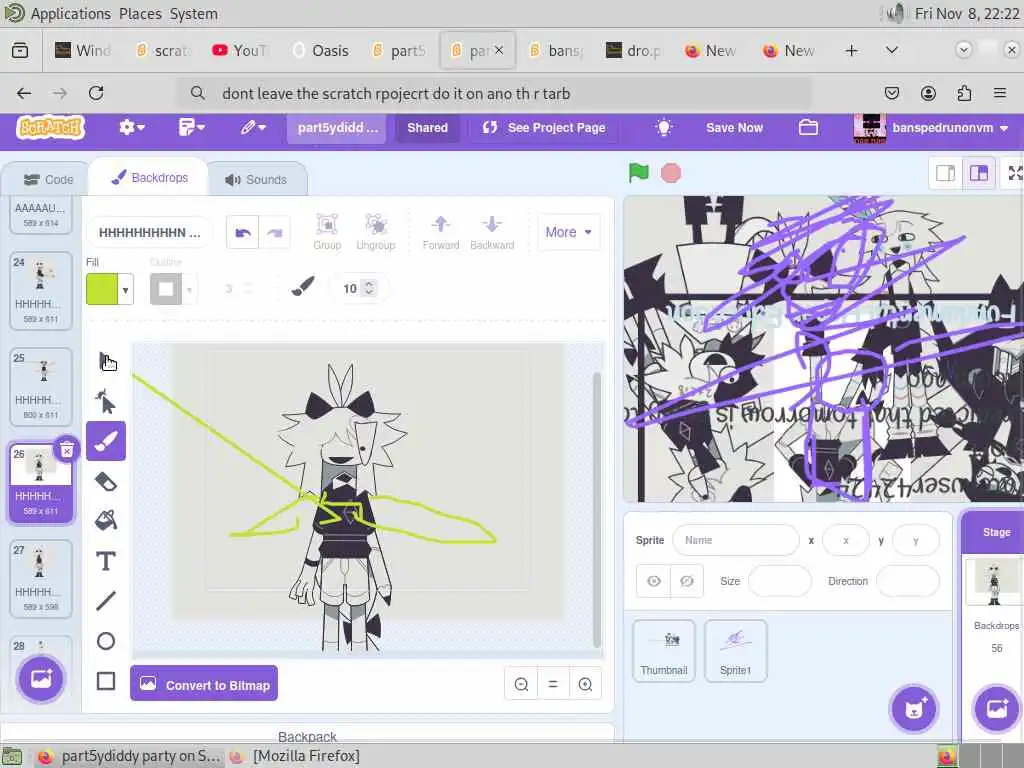Open banspedrunonvm account menu
This screenshot has width=1024, height=768.
931,127
